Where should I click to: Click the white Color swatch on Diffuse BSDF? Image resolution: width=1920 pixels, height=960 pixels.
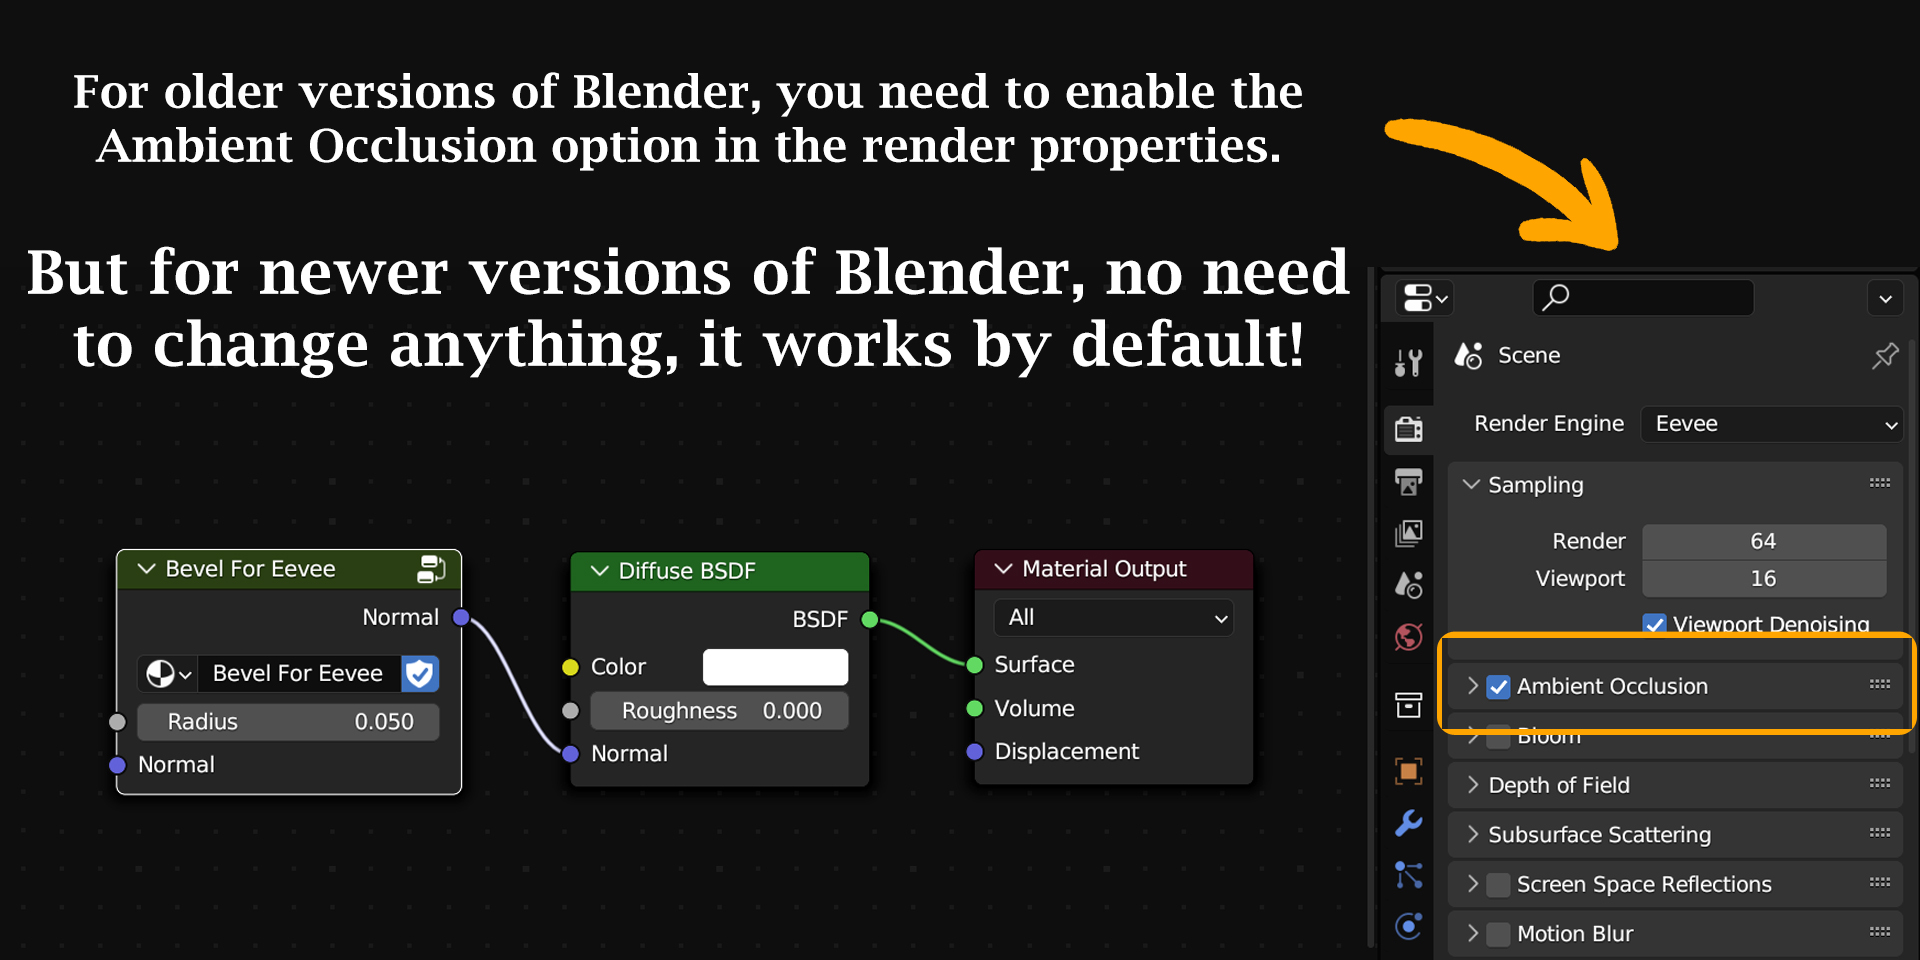pos(775,667)
